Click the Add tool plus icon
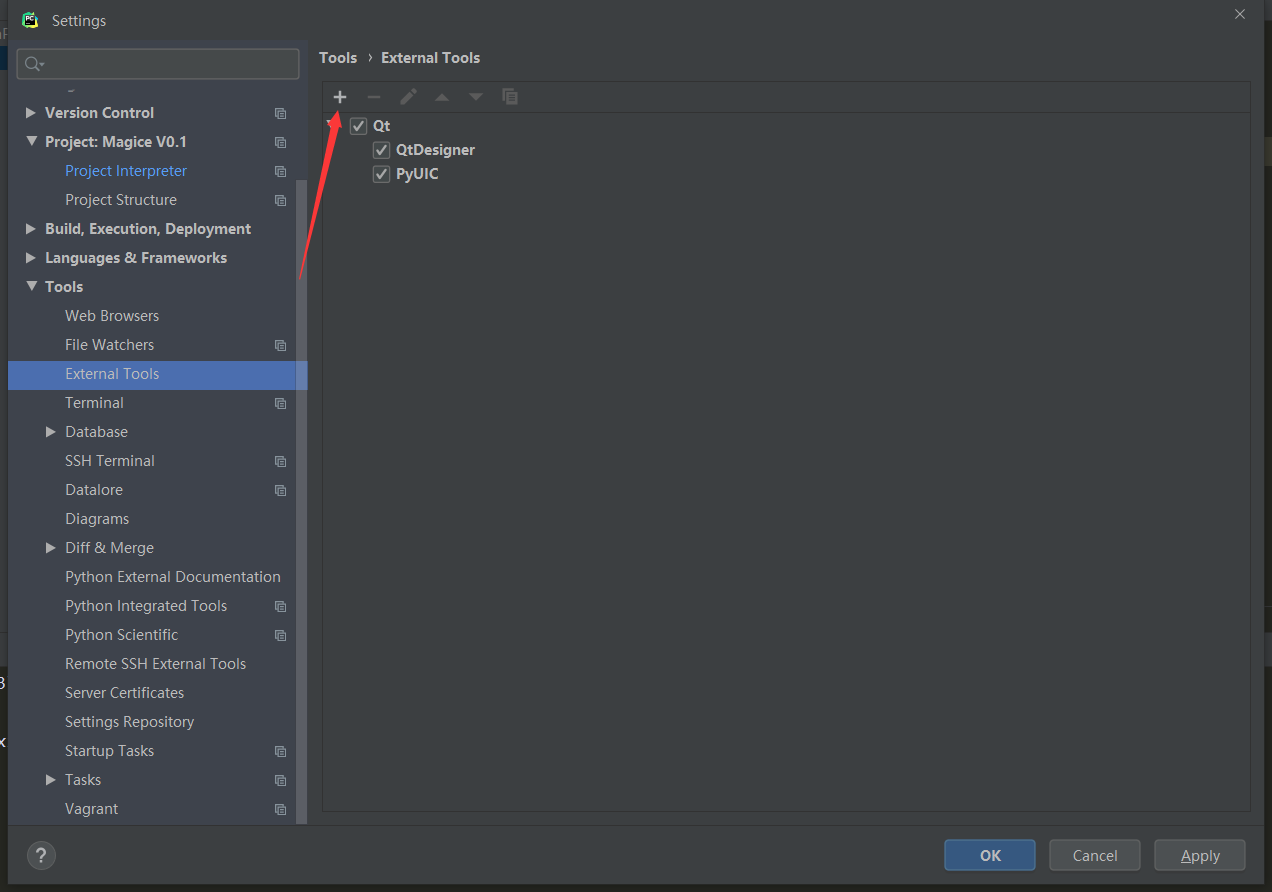This screenshot has width=1272, height=892. click(340, 97)
